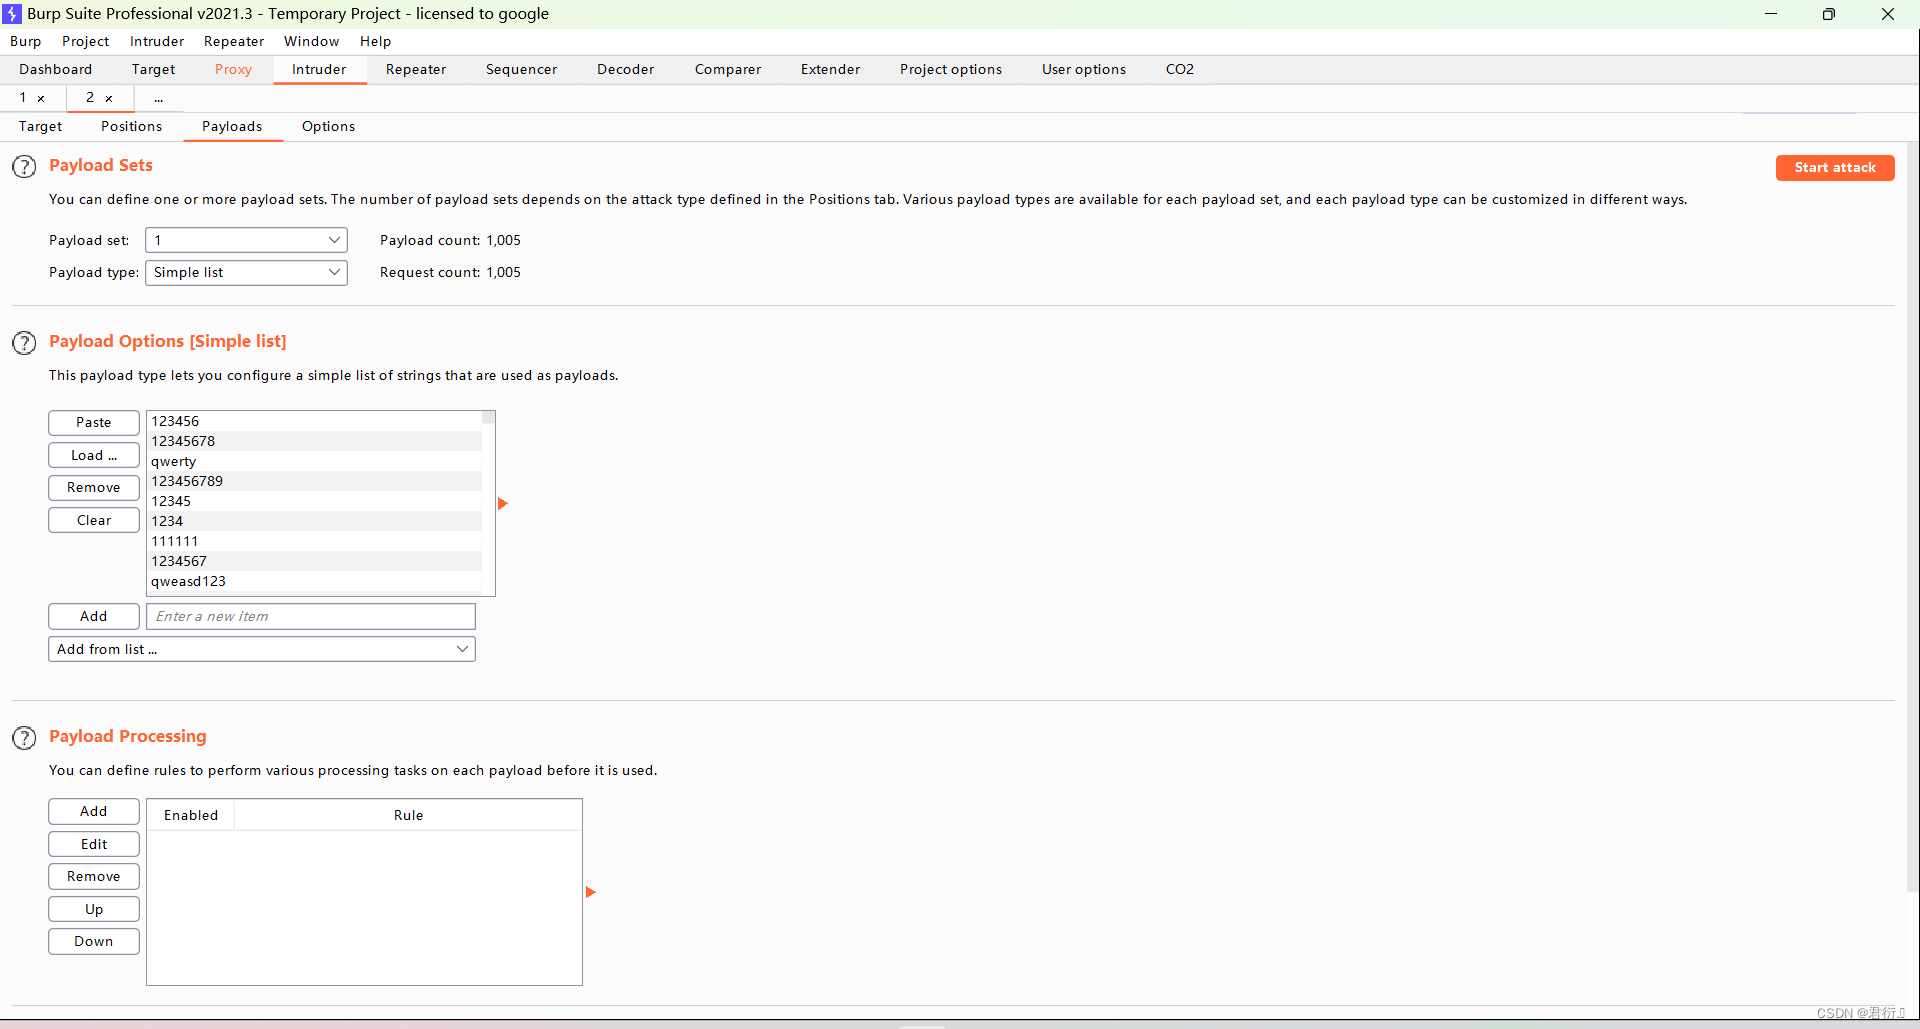Open Payload Options help icon
Viewport: 1920px width, 1029px height.
pyautogui.click(x=24, y=343)
